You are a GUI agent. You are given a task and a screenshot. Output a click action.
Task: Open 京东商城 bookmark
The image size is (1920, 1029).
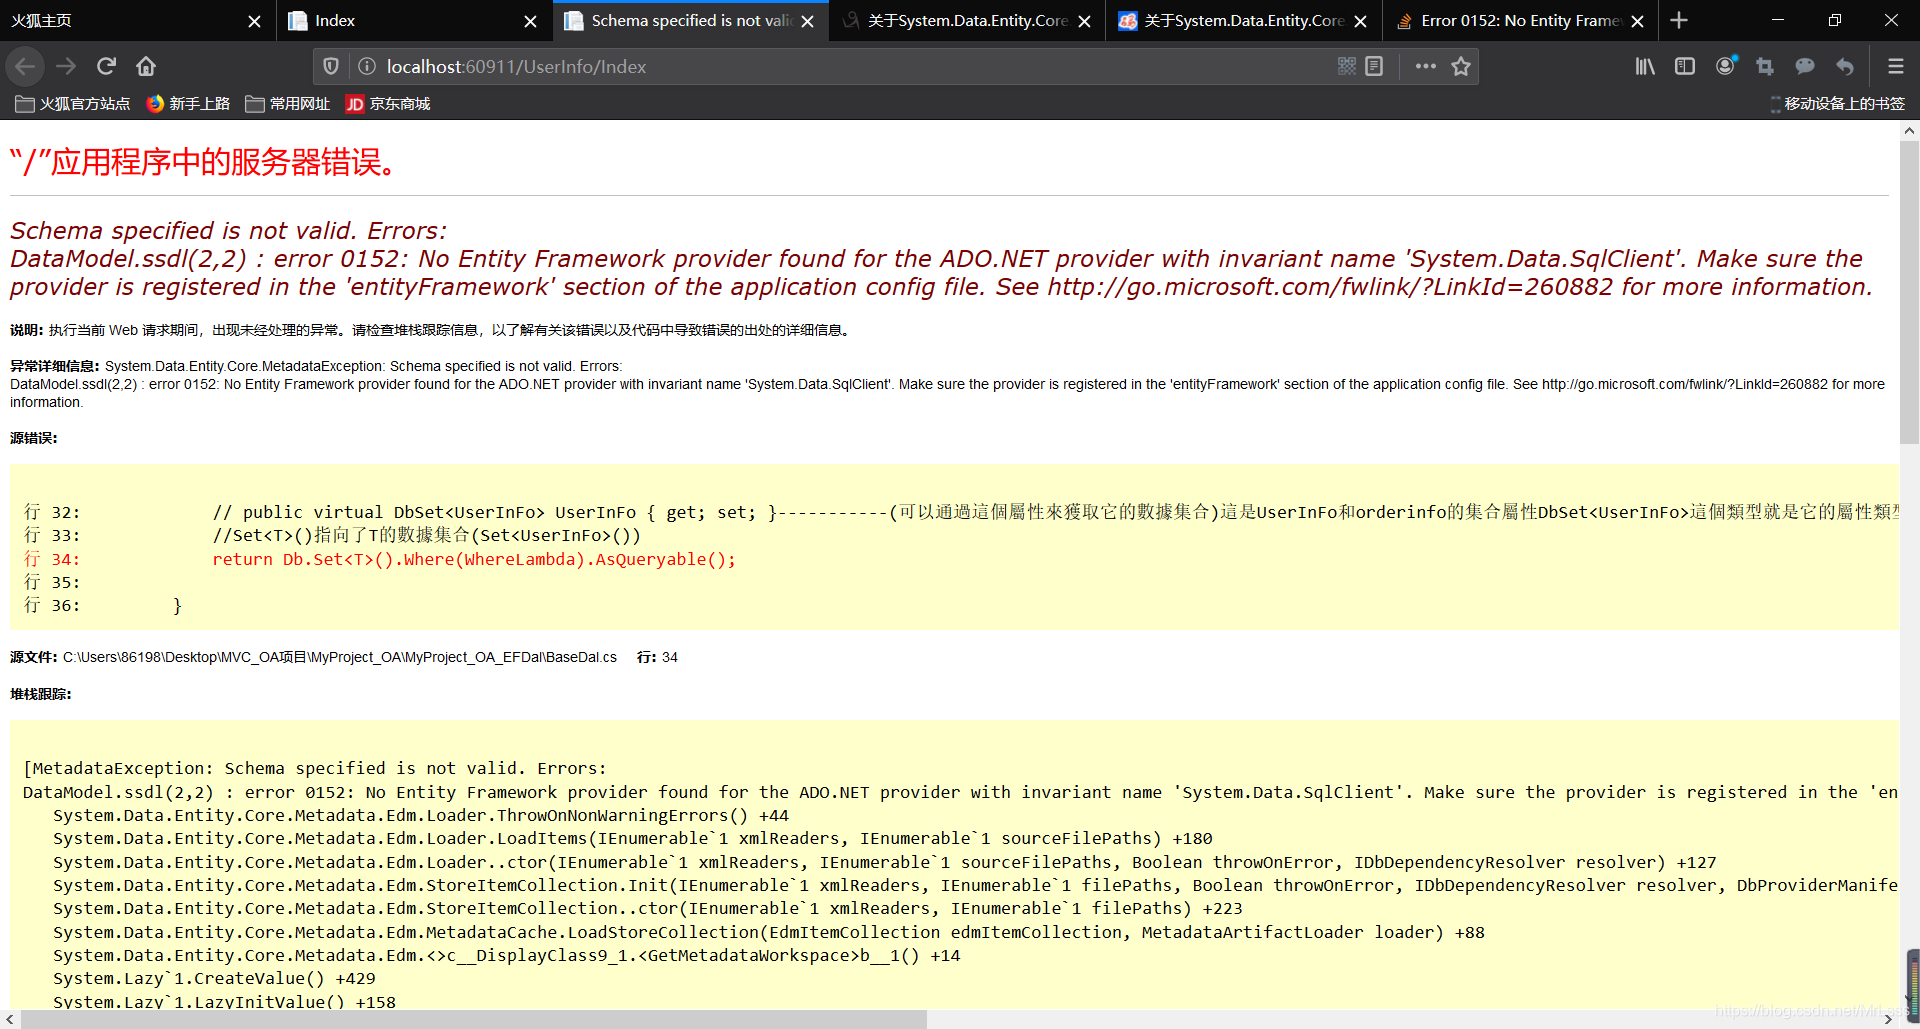(388, 104)
